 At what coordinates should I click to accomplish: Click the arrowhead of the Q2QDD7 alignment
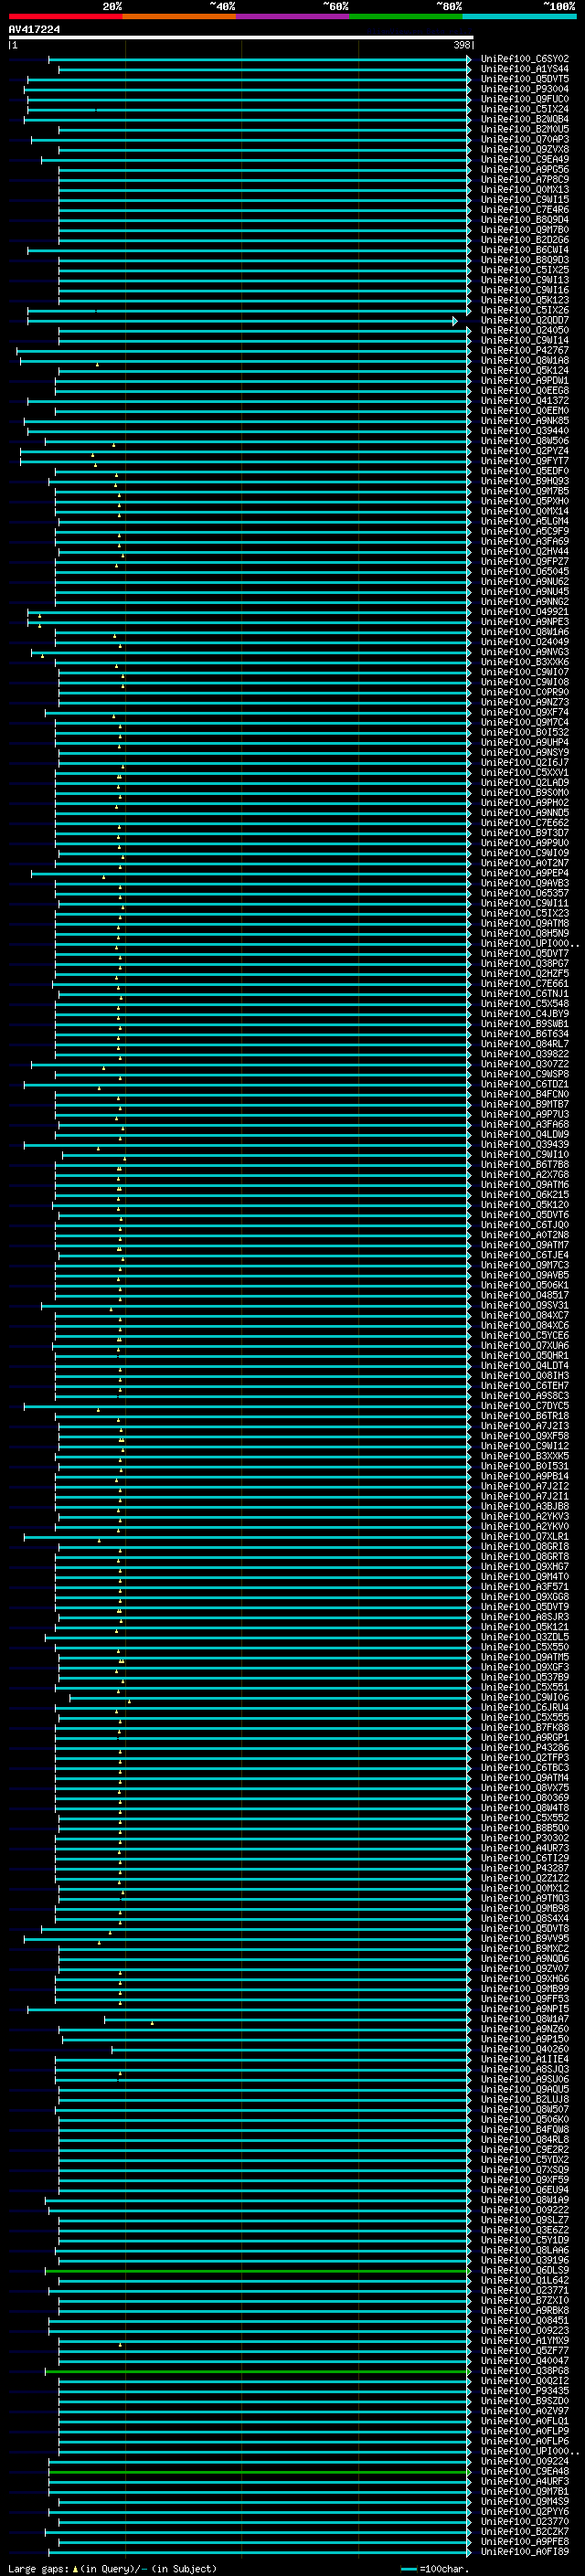pos(455,321)
